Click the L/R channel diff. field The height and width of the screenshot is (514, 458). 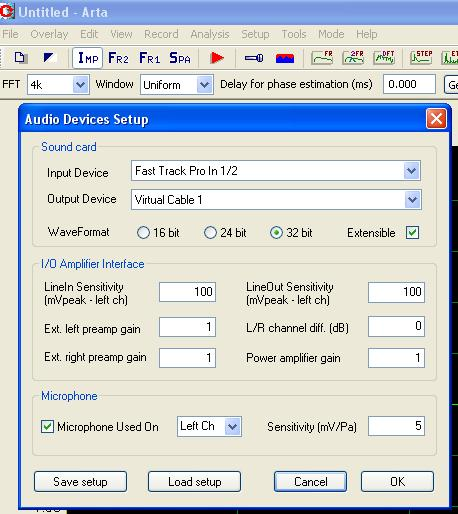pyautogui.click(x=396, y=326)
